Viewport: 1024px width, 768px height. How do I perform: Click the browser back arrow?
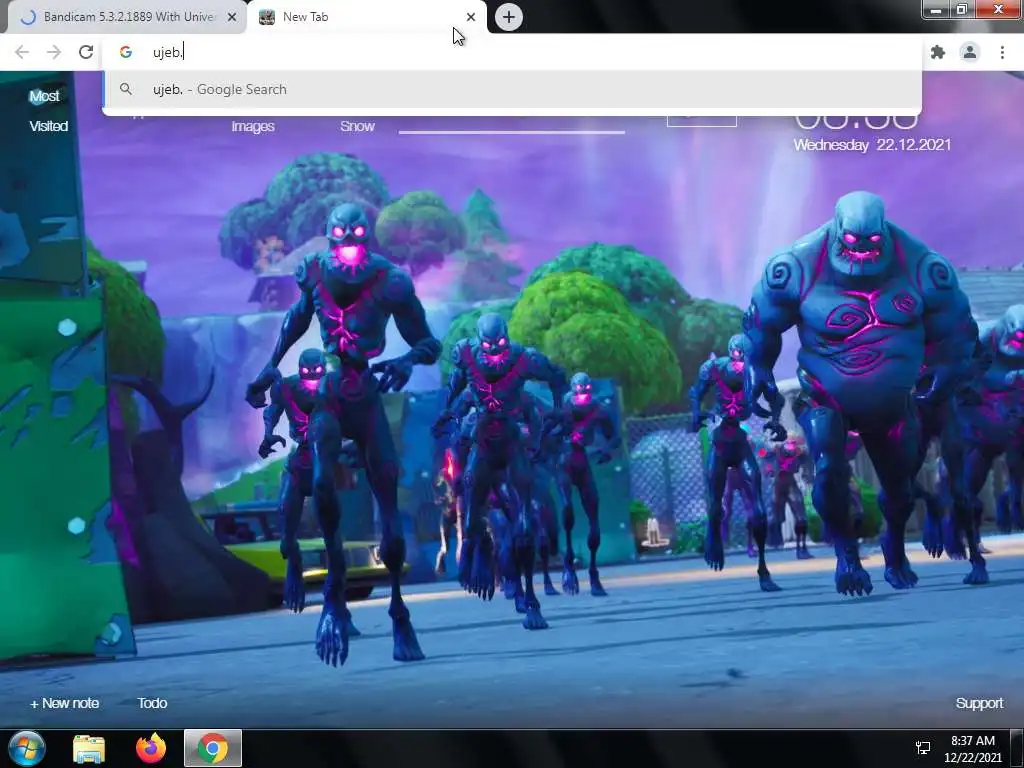(22, 52)
